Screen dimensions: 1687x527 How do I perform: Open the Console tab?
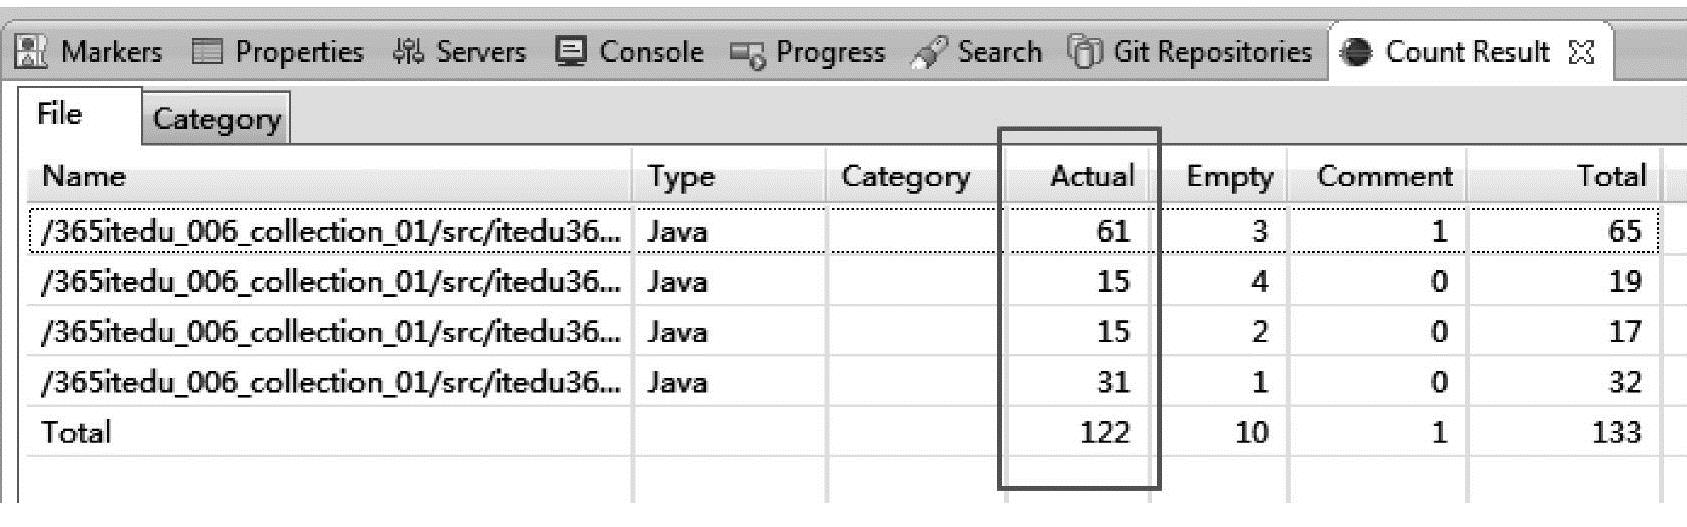coord(630,52)
